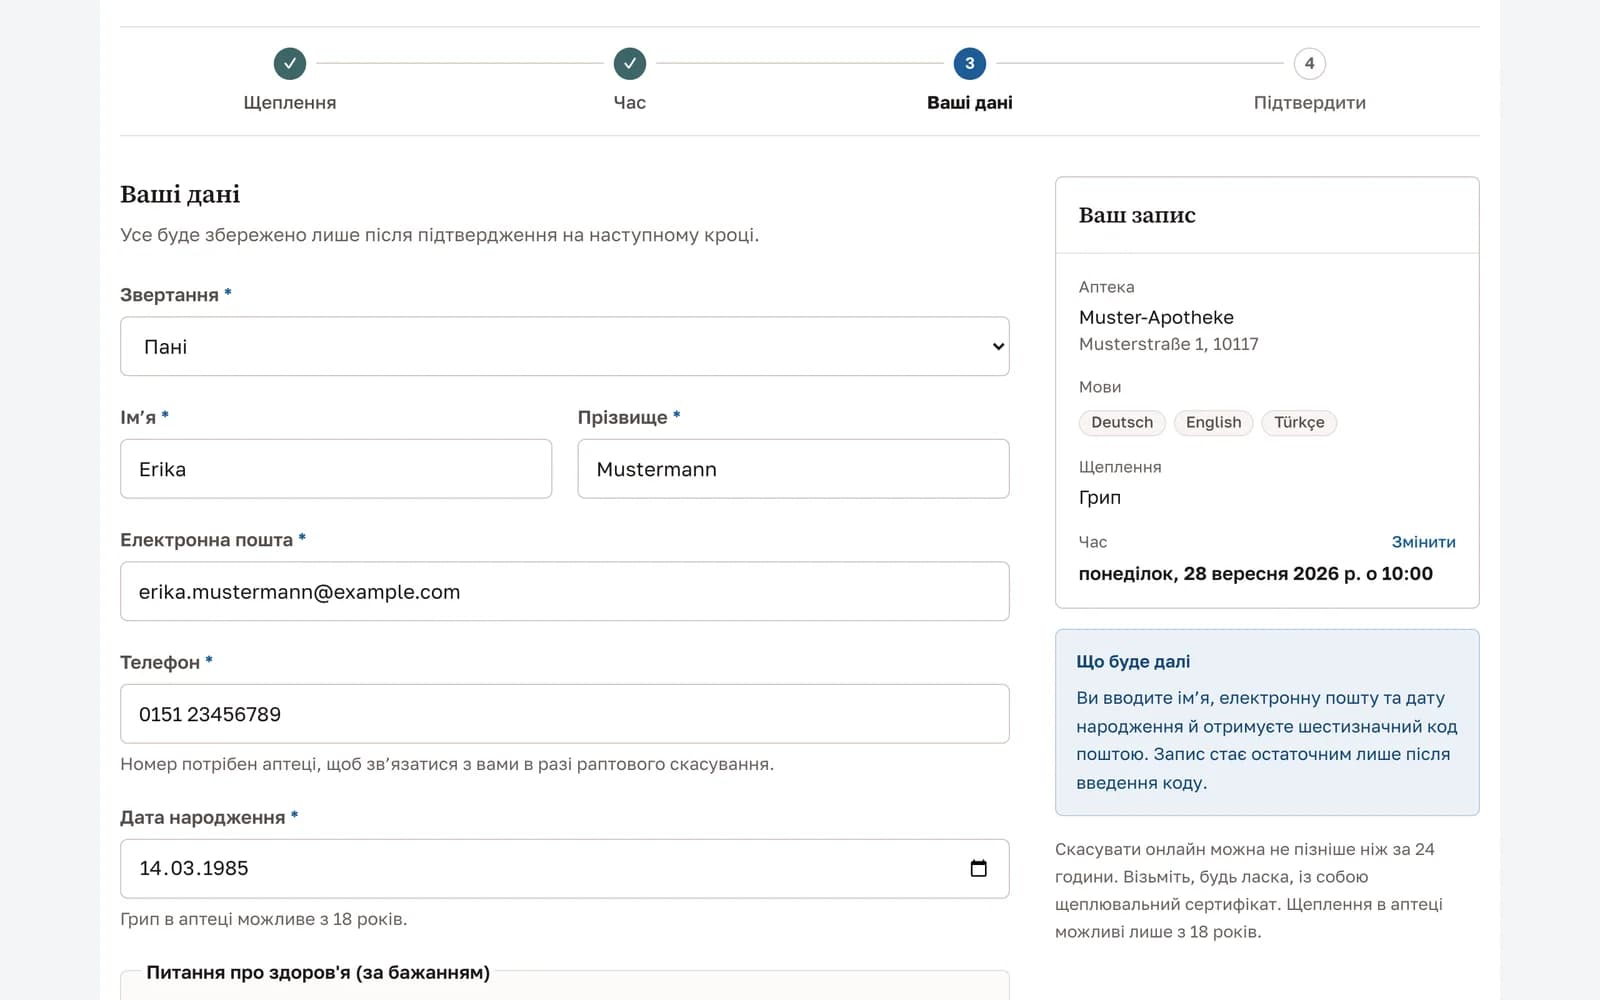The image size is (1600, 1000).
Task: Go to the Щеплення step label
Action: point(290,102)
